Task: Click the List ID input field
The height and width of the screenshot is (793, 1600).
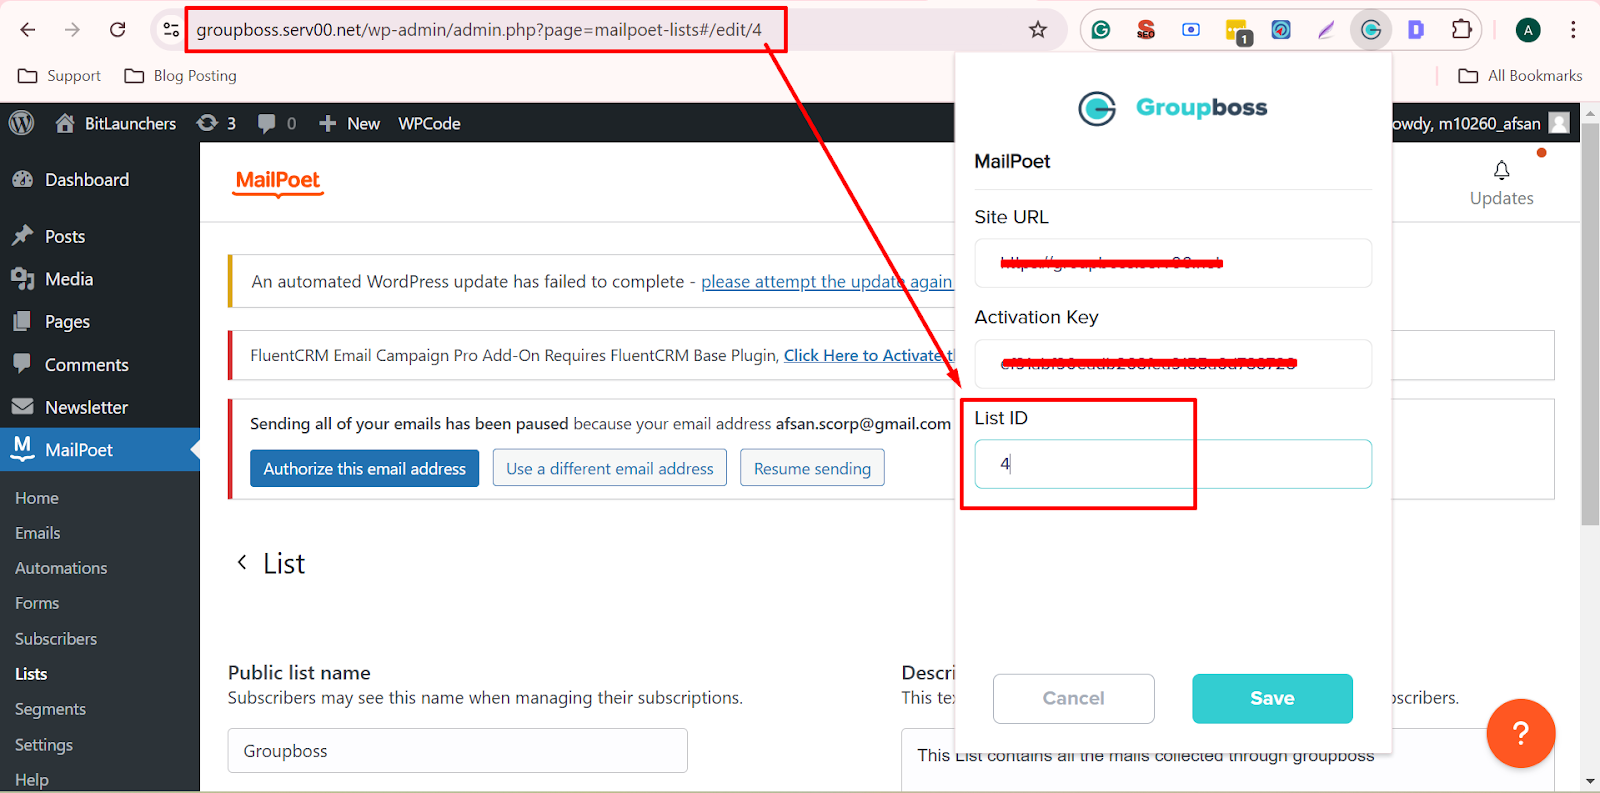Action: coord(1173,464)
